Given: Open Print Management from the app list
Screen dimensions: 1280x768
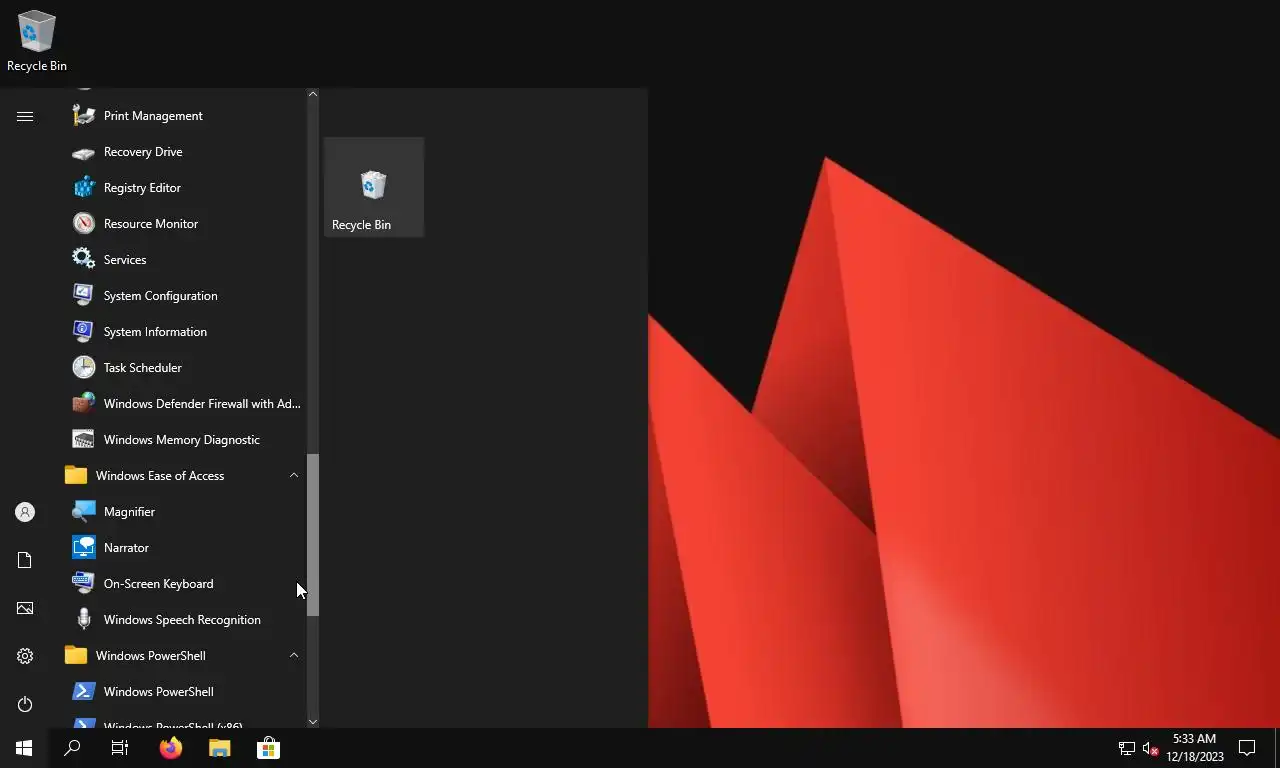Looking at the screenshot, I should 185,116.
